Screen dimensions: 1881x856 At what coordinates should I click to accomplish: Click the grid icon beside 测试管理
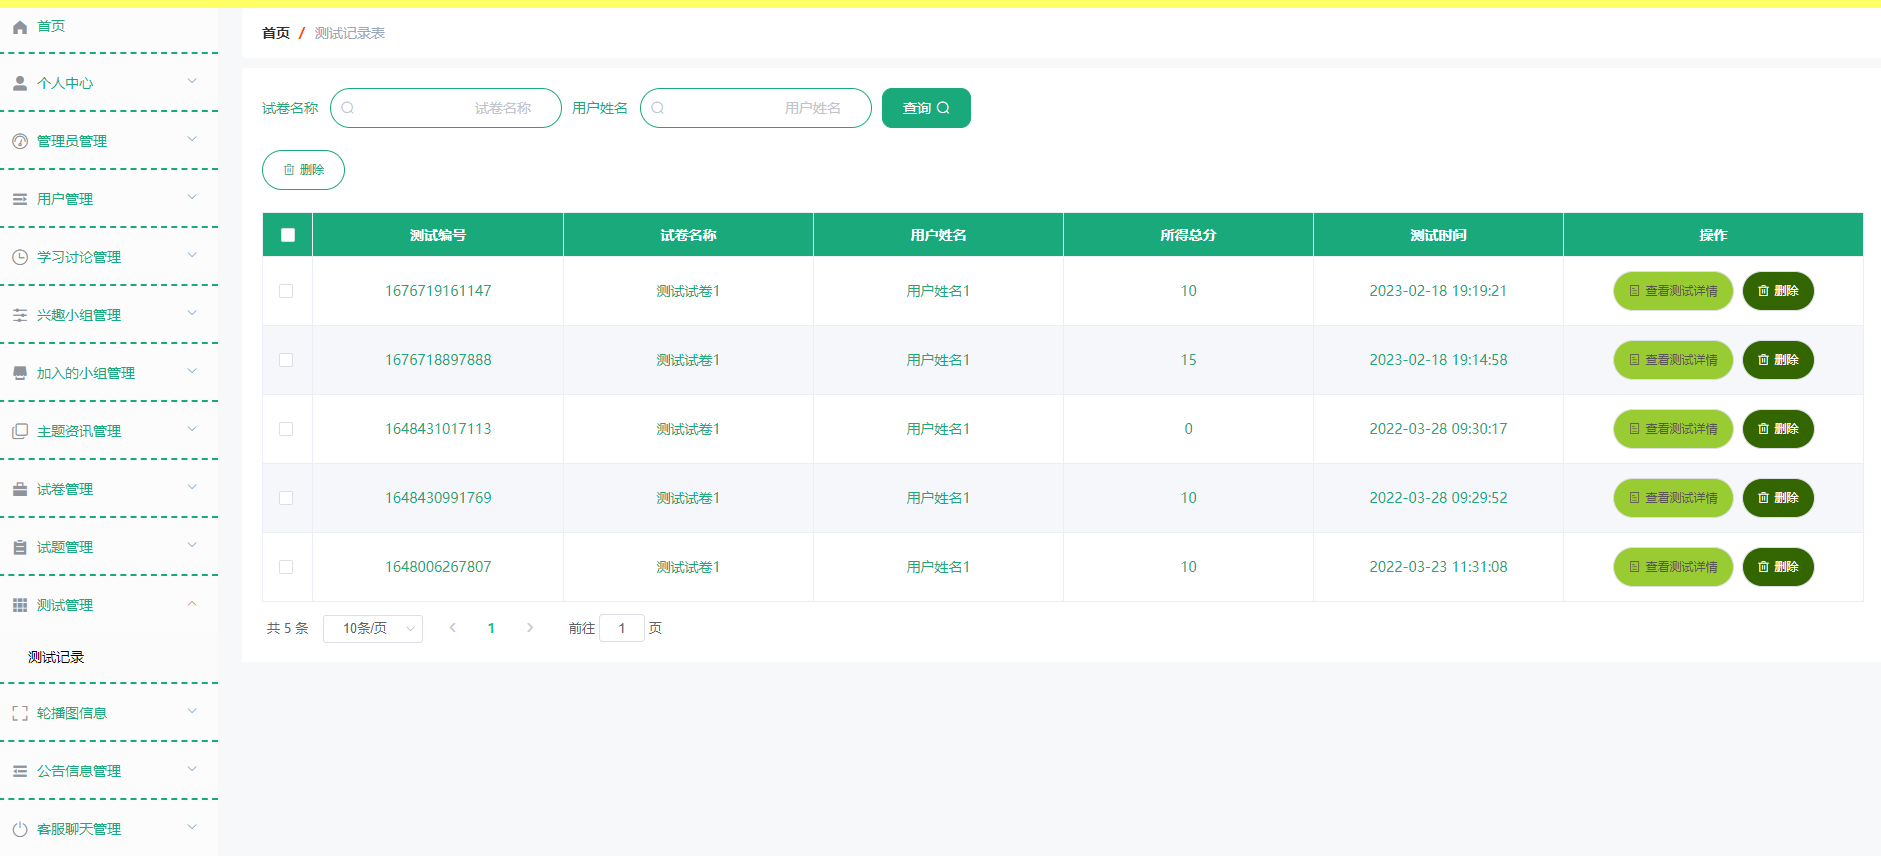[20, 605]
